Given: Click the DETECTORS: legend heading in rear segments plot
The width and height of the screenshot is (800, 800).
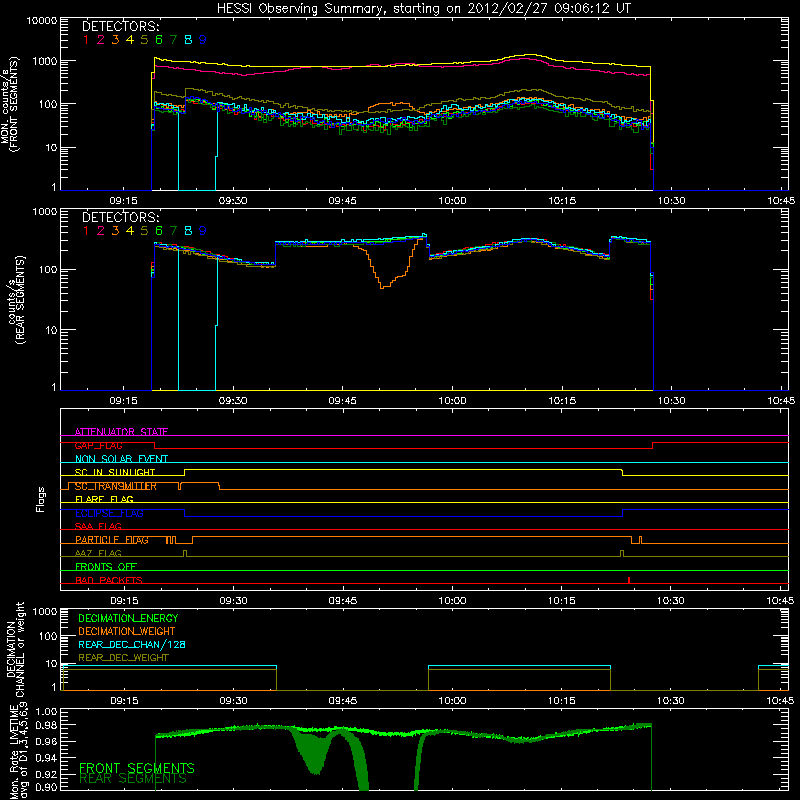Looking at the screenshot, I should click(x=121, y=217).
